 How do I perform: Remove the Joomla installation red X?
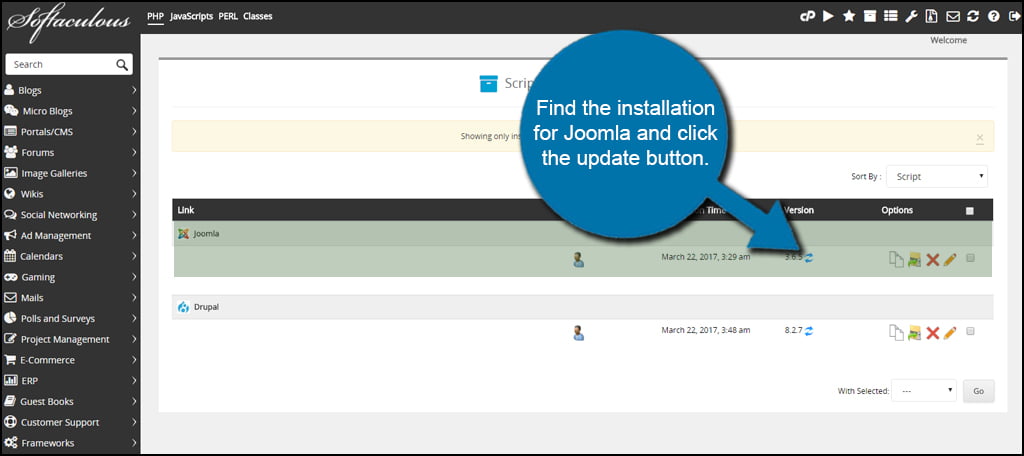[933, 259]
